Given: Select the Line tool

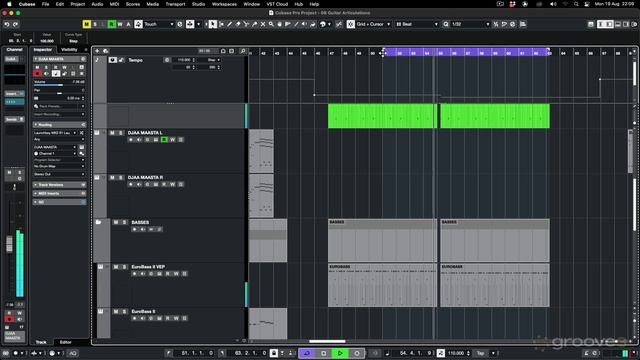Looking at the screenshot, I should coord(296,24).
